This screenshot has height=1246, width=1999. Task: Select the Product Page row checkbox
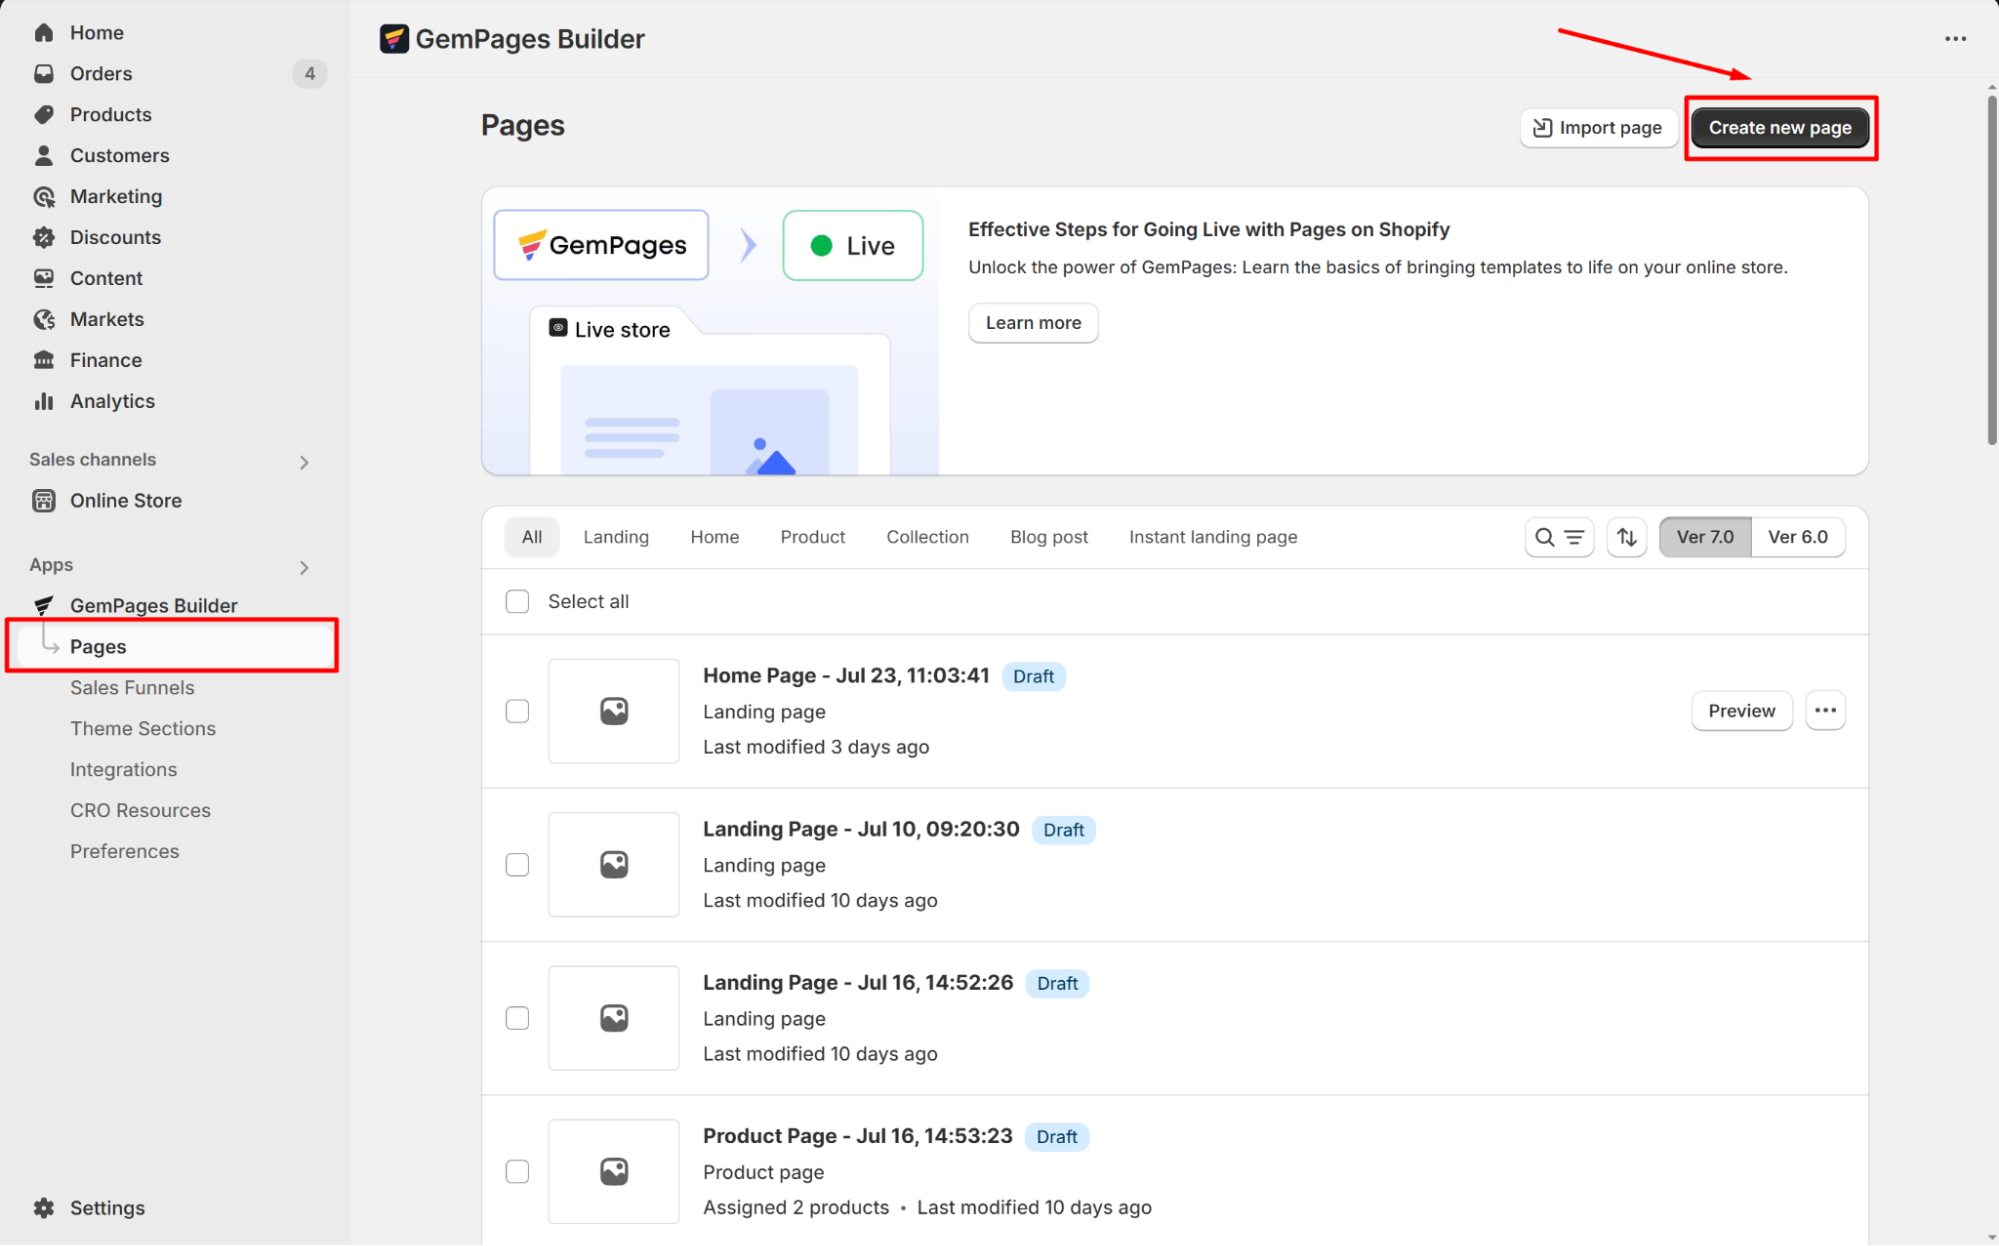coord(517,1171)
